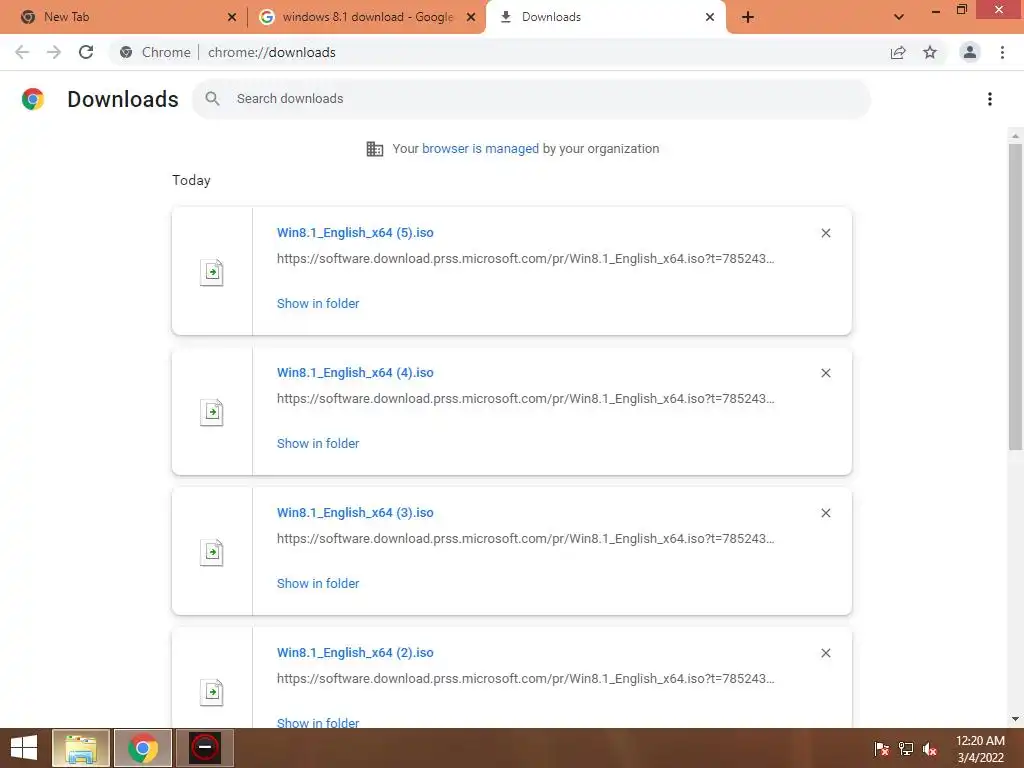Click the Chrome site info chip in address bar
The image size is (1024, 768).
coord(155,52)
